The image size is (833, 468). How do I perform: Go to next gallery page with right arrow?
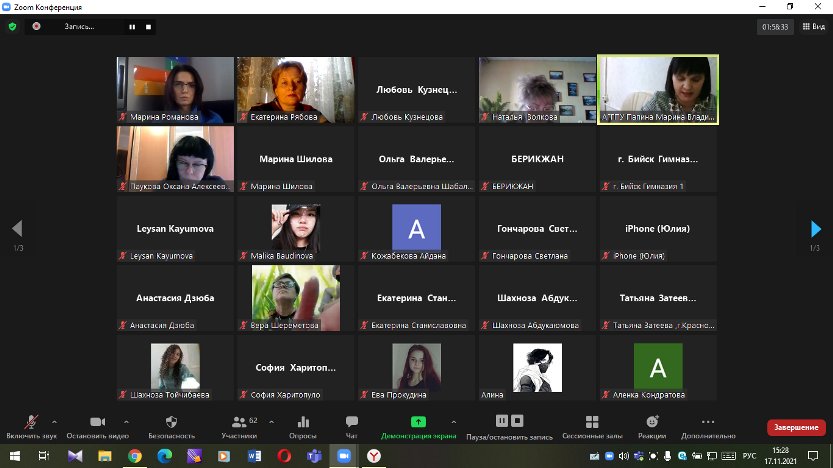[x=816, y=229]
